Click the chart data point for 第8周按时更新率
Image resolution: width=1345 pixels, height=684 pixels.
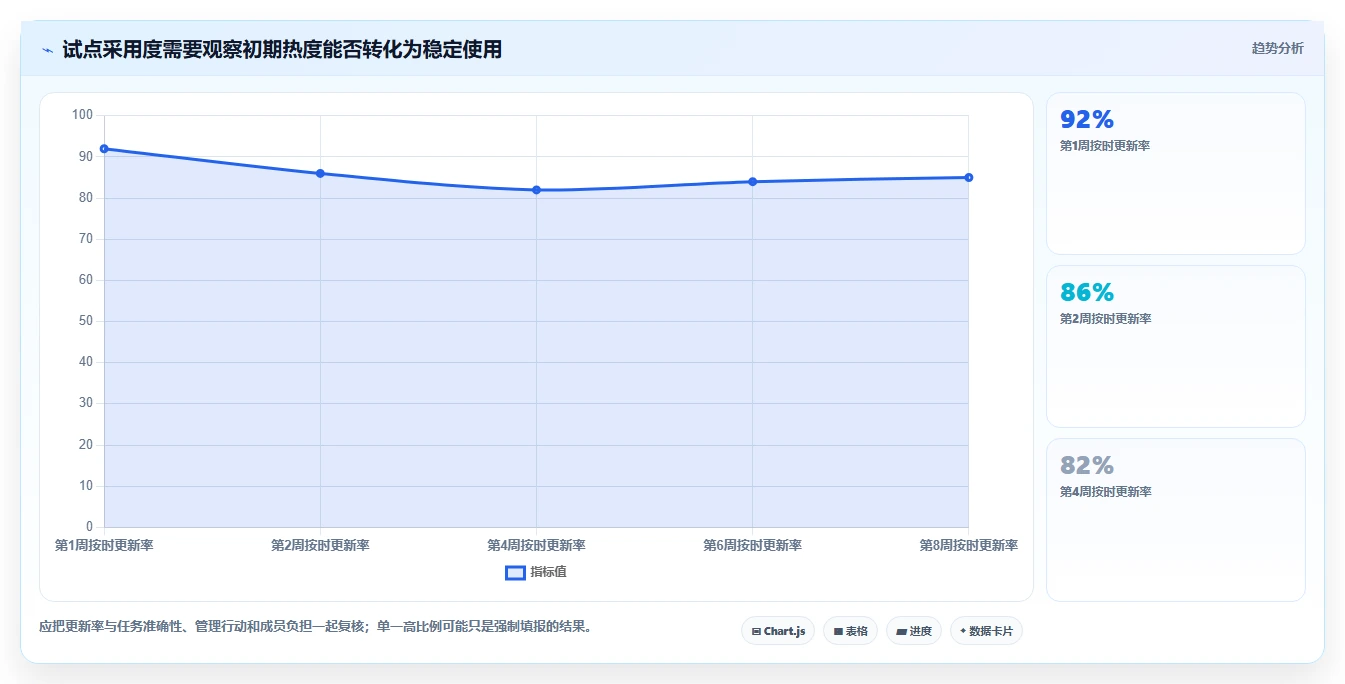point(968,178)
